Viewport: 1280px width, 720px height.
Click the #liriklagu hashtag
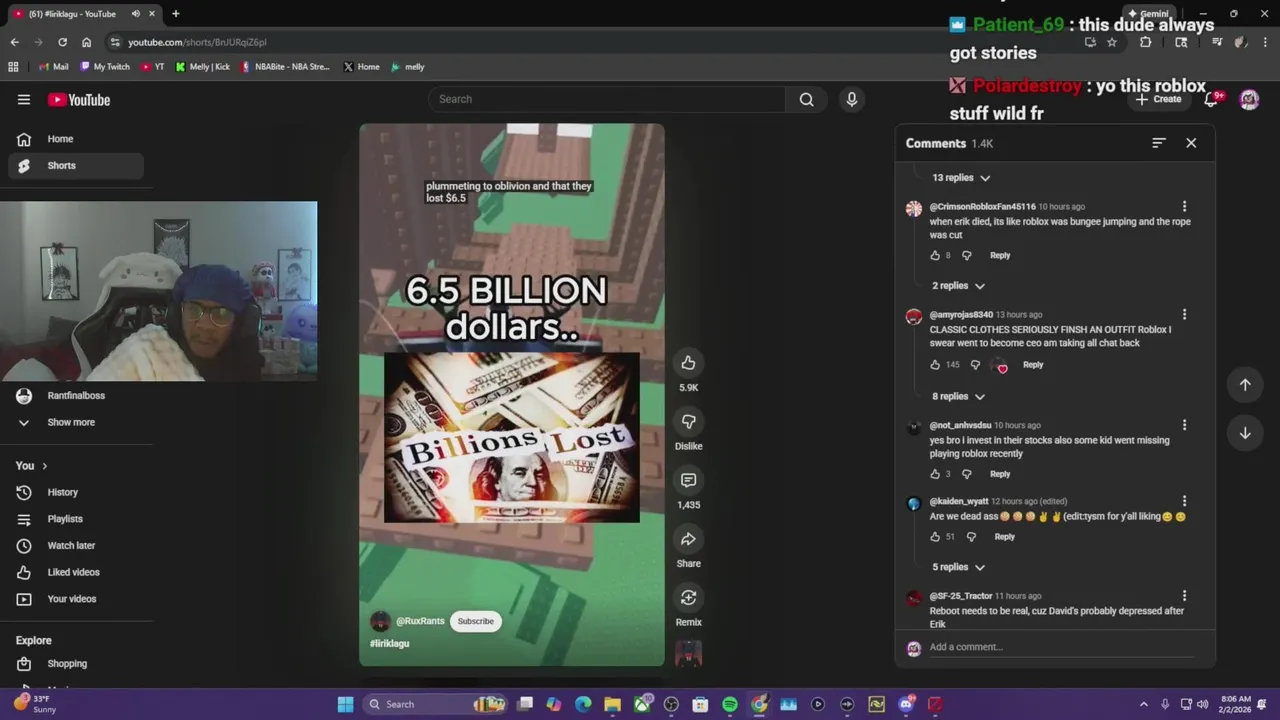pyautogui.click(x=389, y=644)
